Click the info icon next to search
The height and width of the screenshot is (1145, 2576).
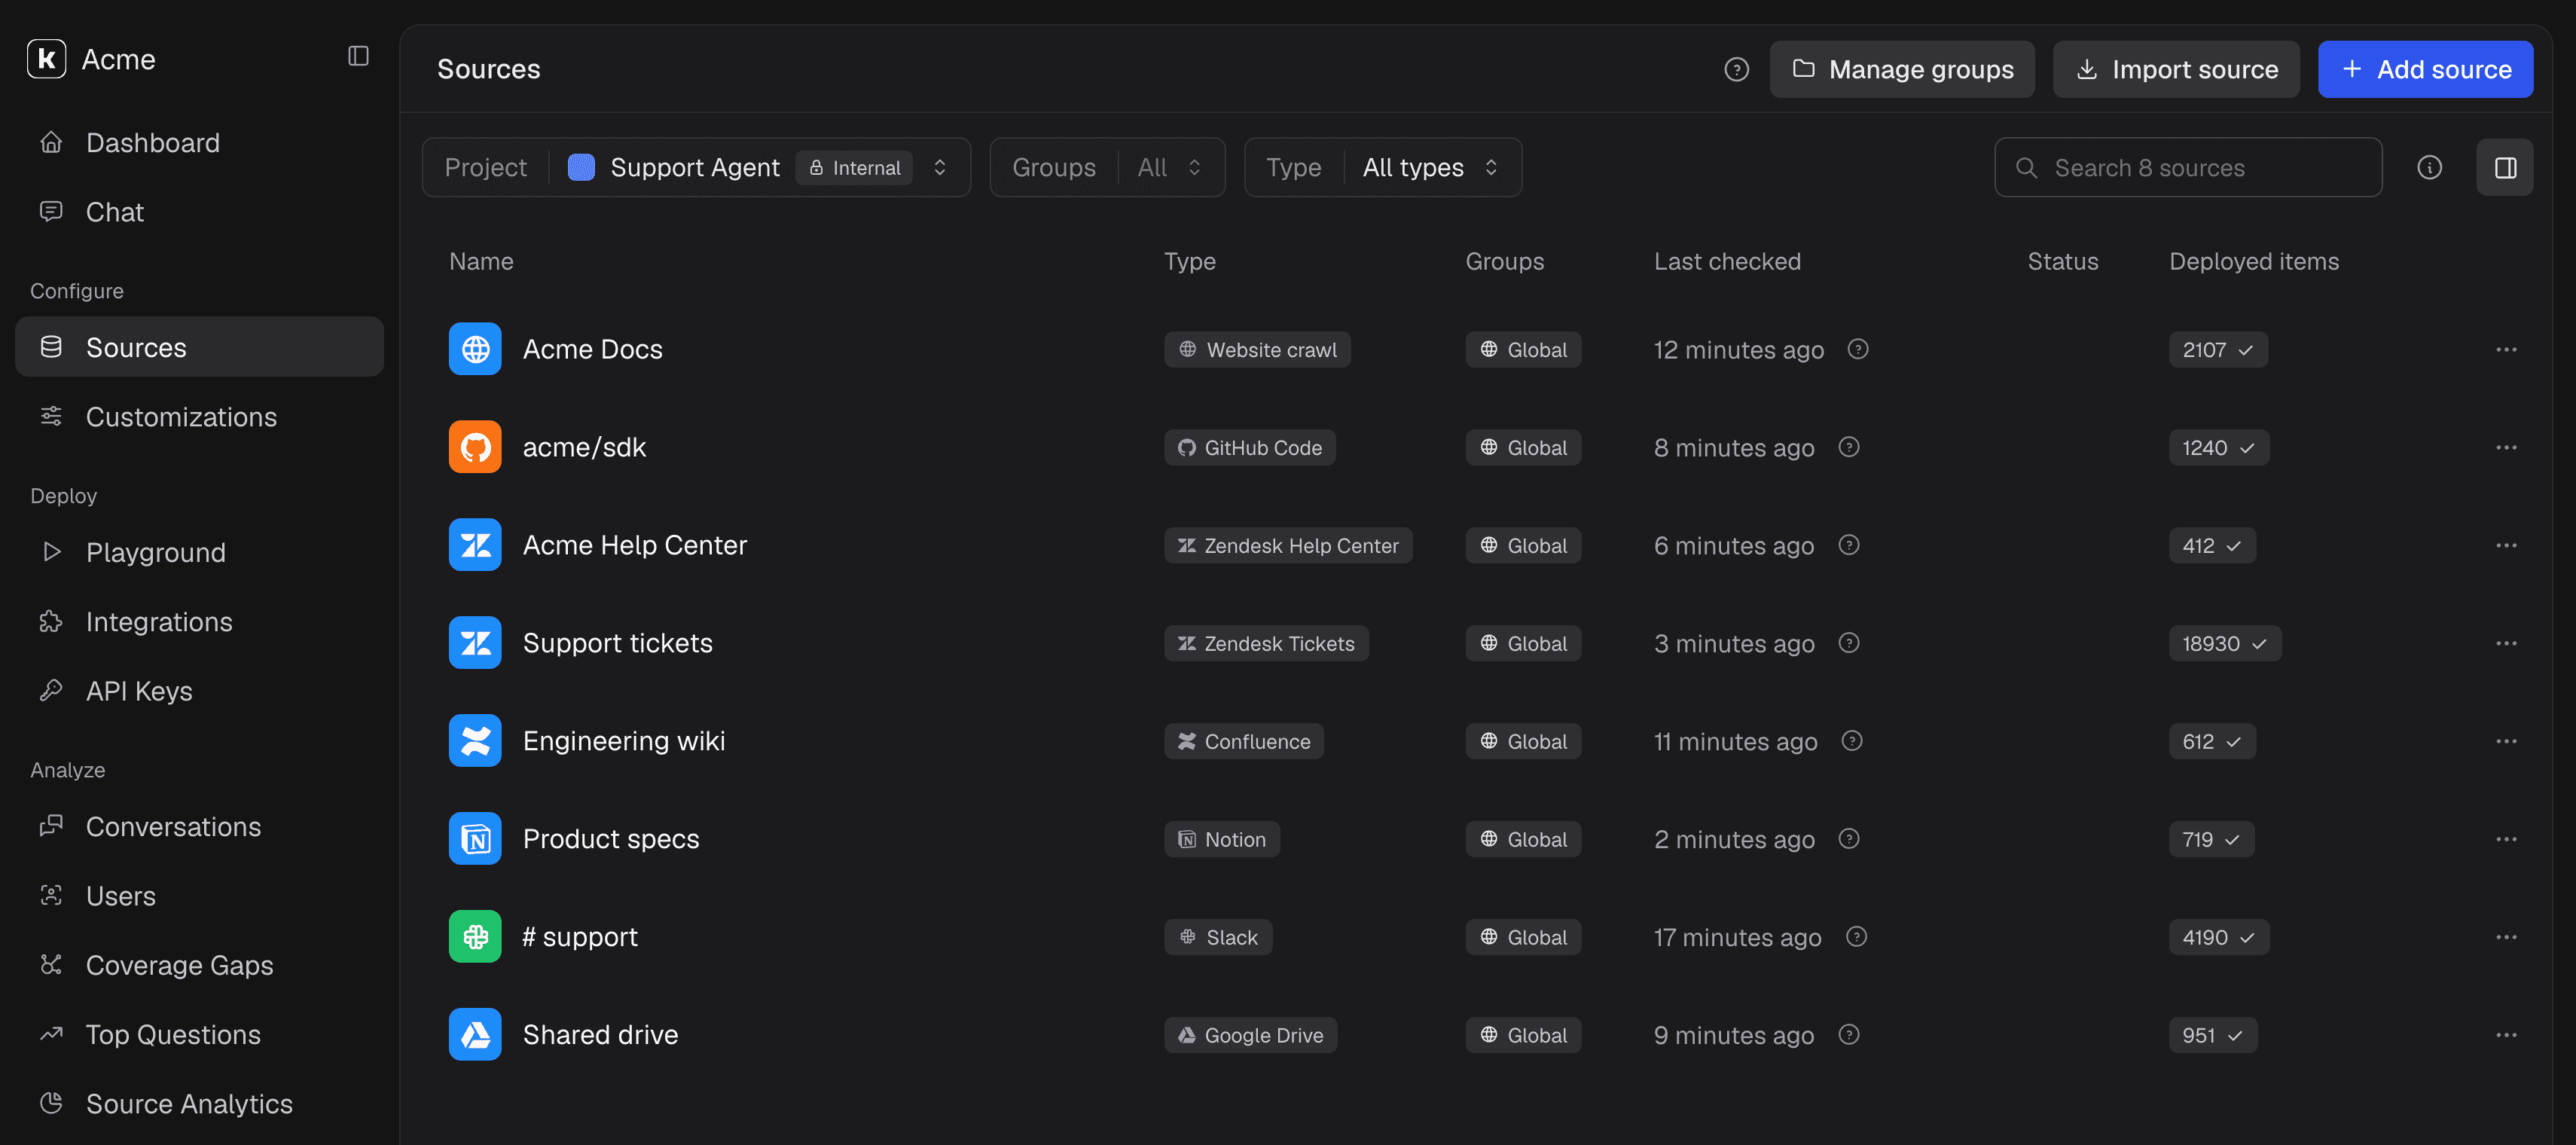2429,167
